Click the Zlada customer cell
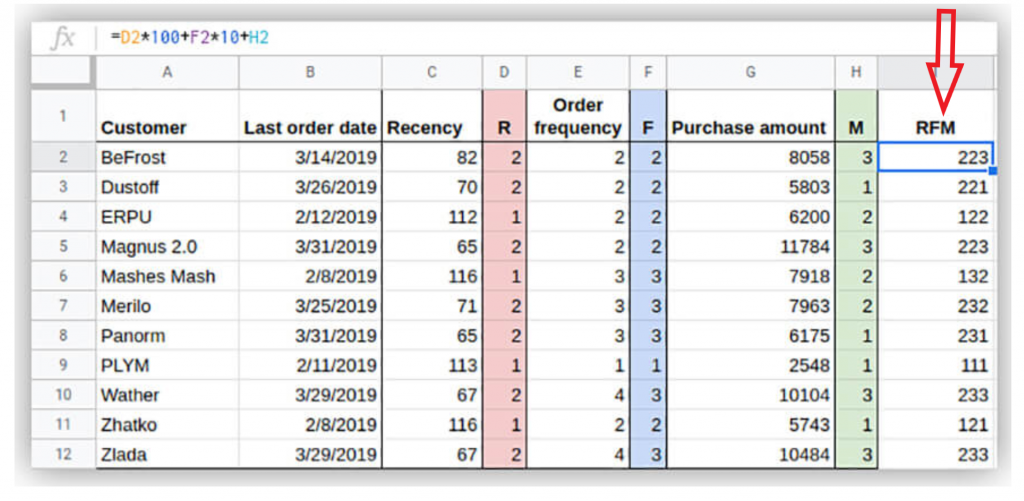The height and width of the screenshot is (501, 1024). click(x=166, y=454)
